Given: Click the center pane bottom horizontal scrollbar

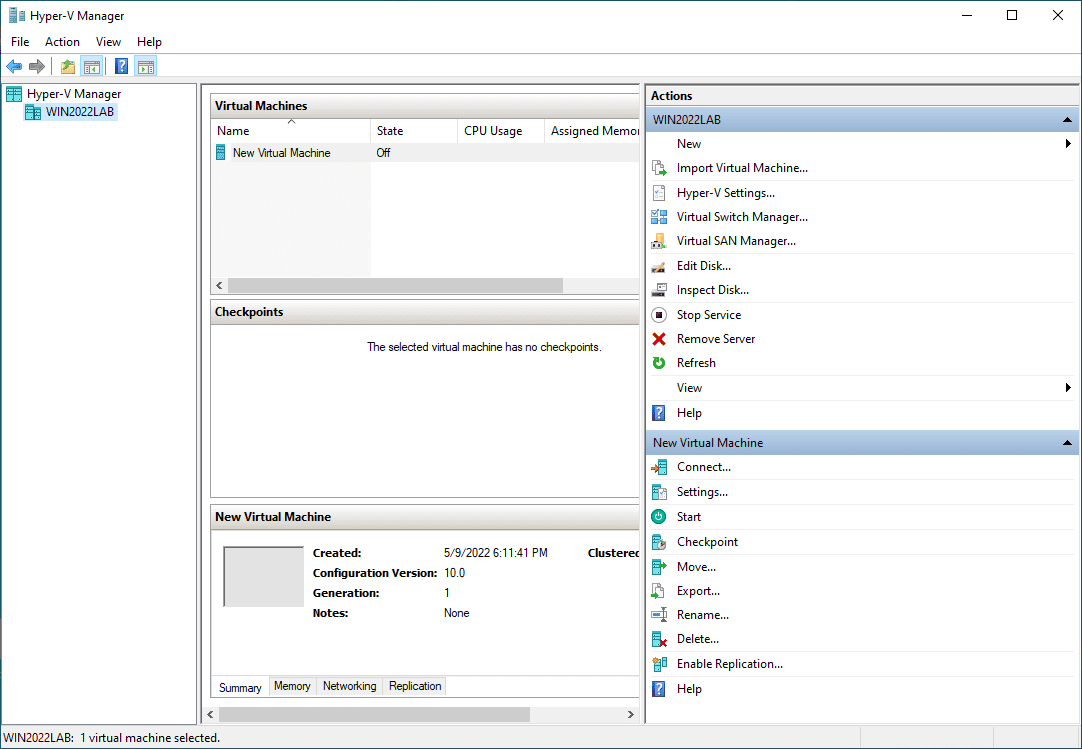Looking at the screenshot, I should [x=374, y=714].
